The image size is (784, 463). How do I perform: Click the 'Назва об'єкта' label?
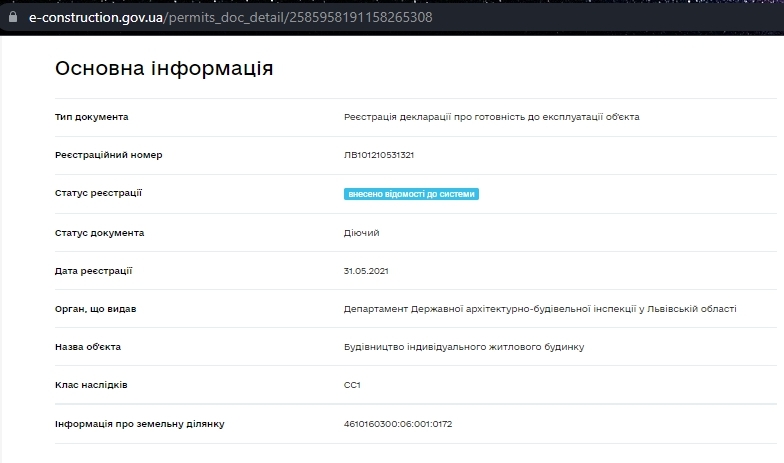(x=88, y=347)
